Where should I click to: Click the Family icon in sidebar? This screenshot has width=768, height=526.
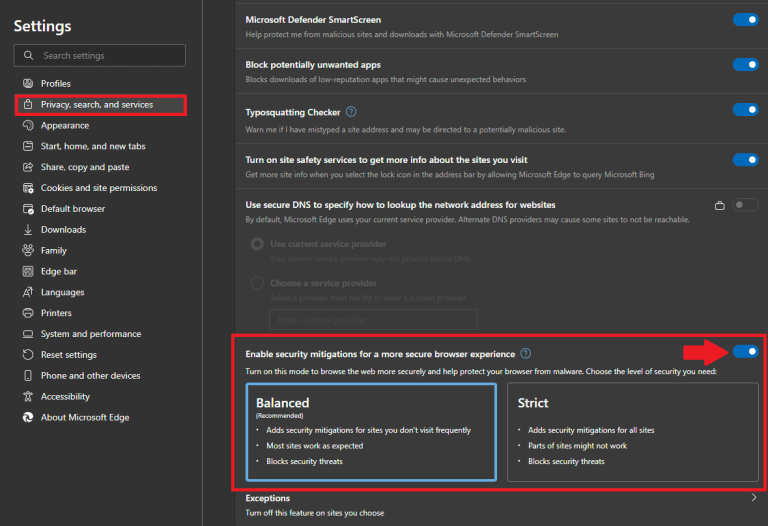click(28, 250)
